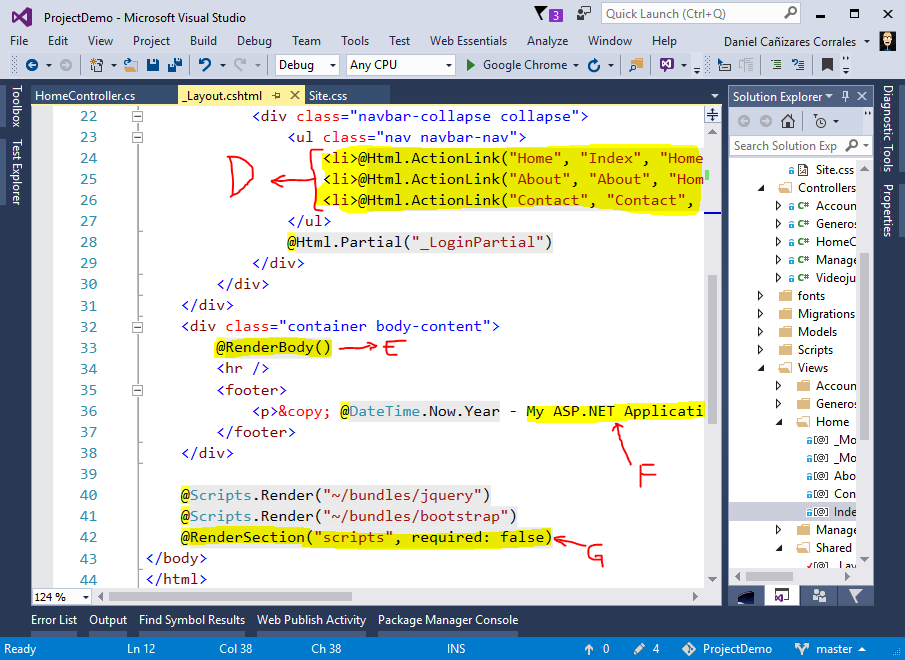Image resolution: width=905 pixels, height=660 pixels.
Task: Collapse the ul block at line 23
Action: pos(137,137)
